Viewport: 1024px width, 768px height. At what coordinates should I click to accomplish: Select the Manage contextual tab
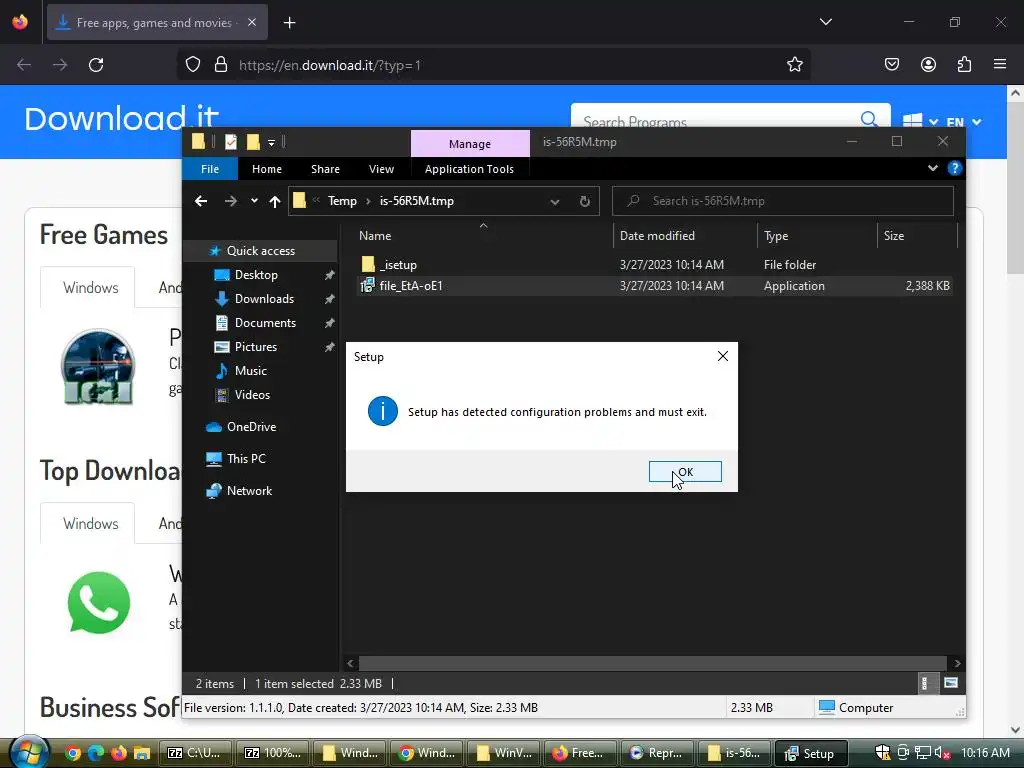tap(470, 144)
